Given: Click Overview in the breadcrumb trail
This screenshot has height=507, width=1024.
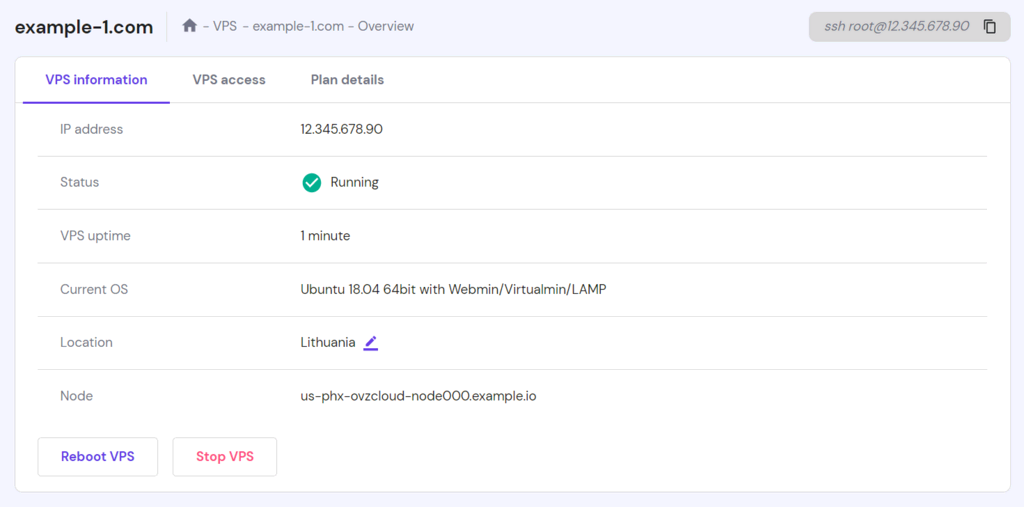Looking at the screenshot, I should [386, 27].
